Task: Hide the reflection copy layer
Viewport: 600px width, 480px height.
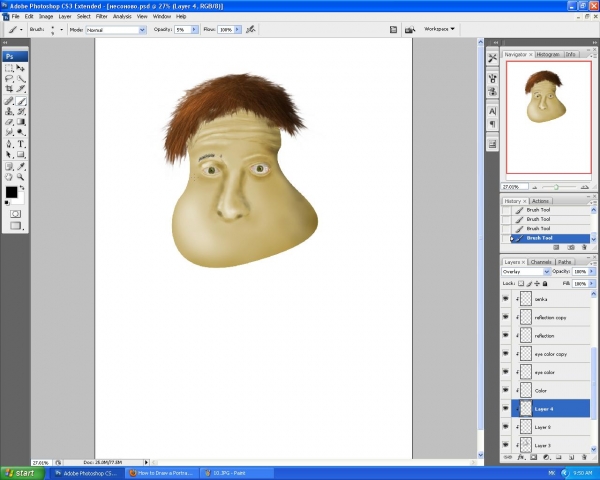Action: (505, 317)
